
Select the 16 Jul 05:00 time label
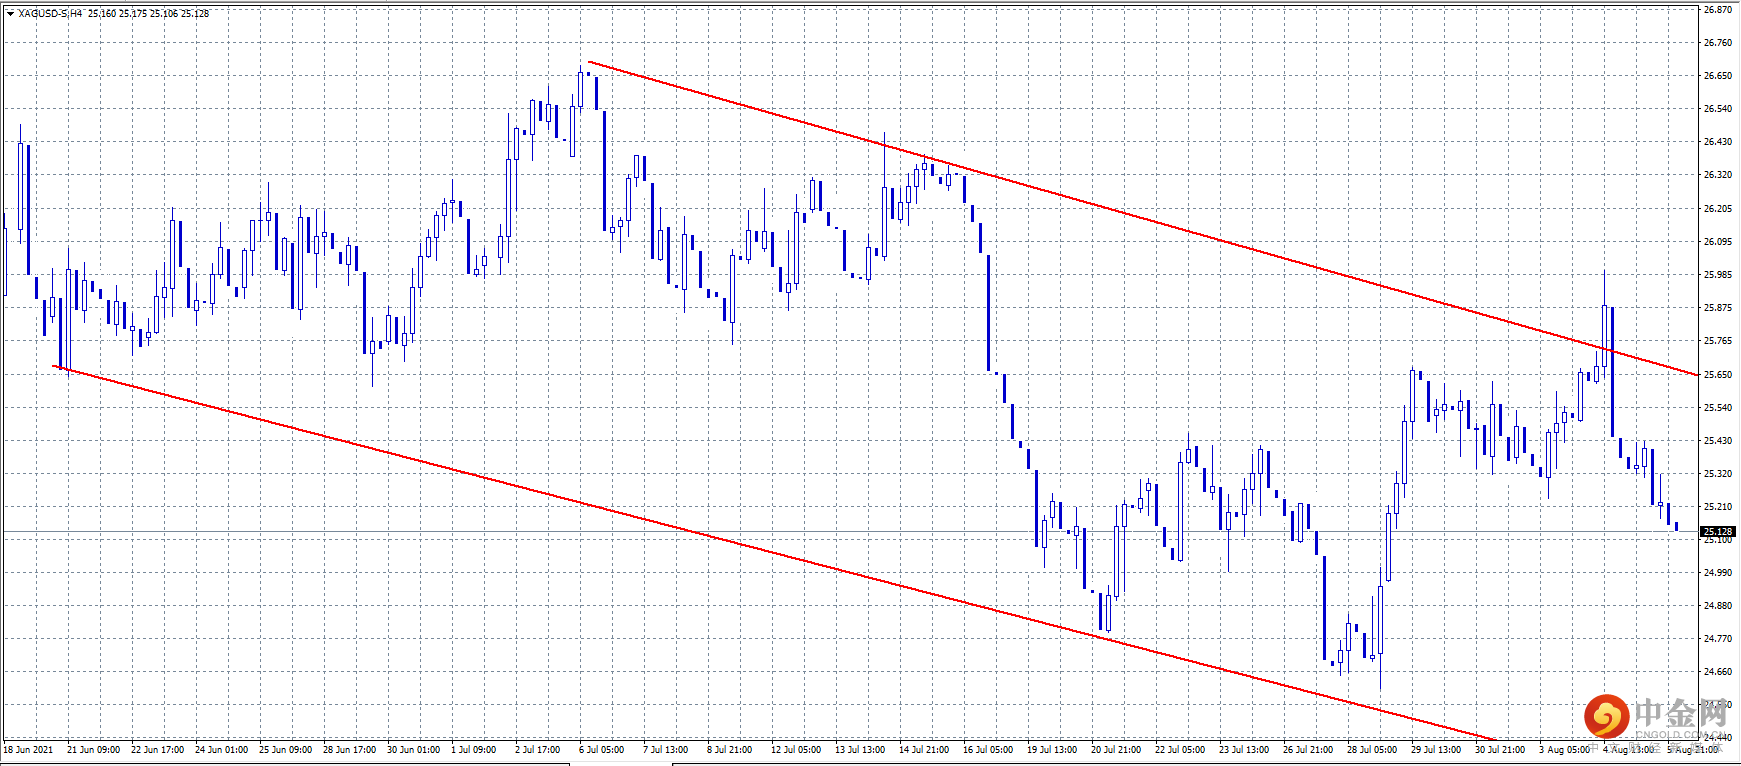click(988, 750)
